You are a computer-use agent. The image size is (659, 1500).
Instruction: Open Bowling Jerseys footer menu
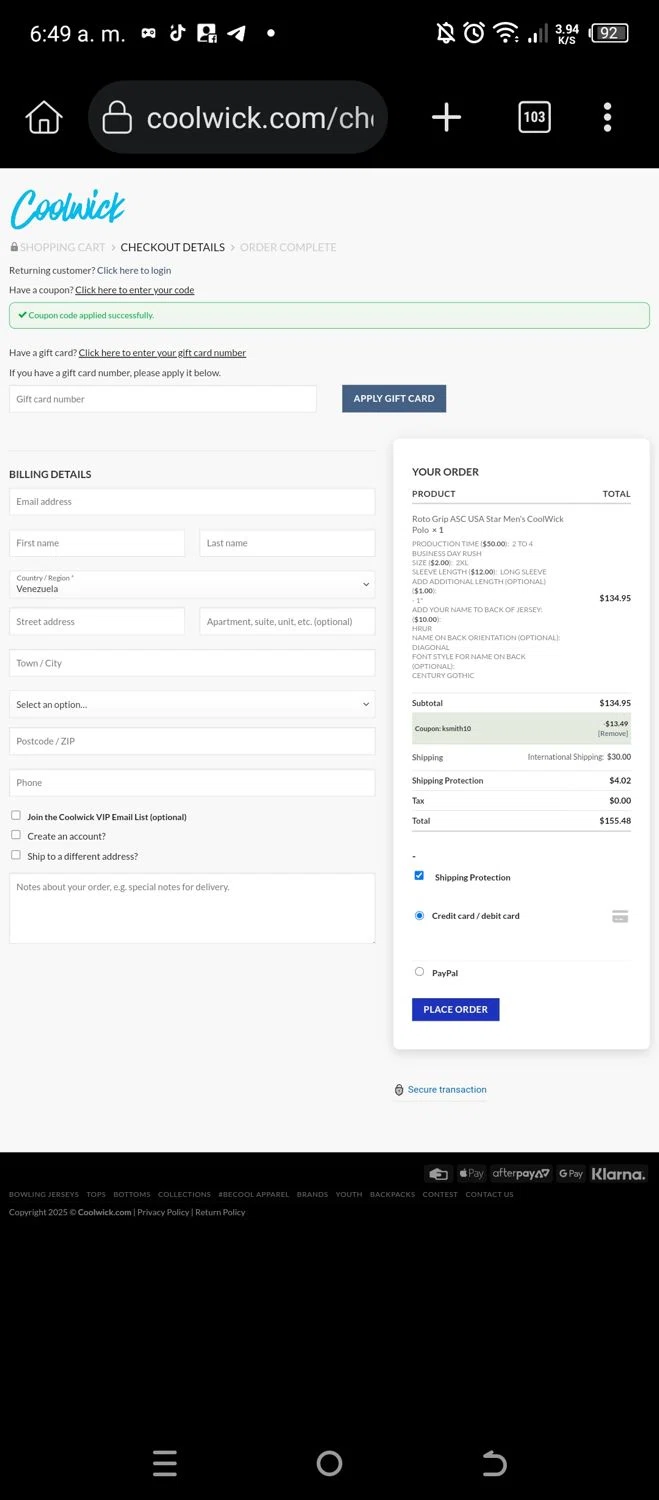tap(44, 1194)
